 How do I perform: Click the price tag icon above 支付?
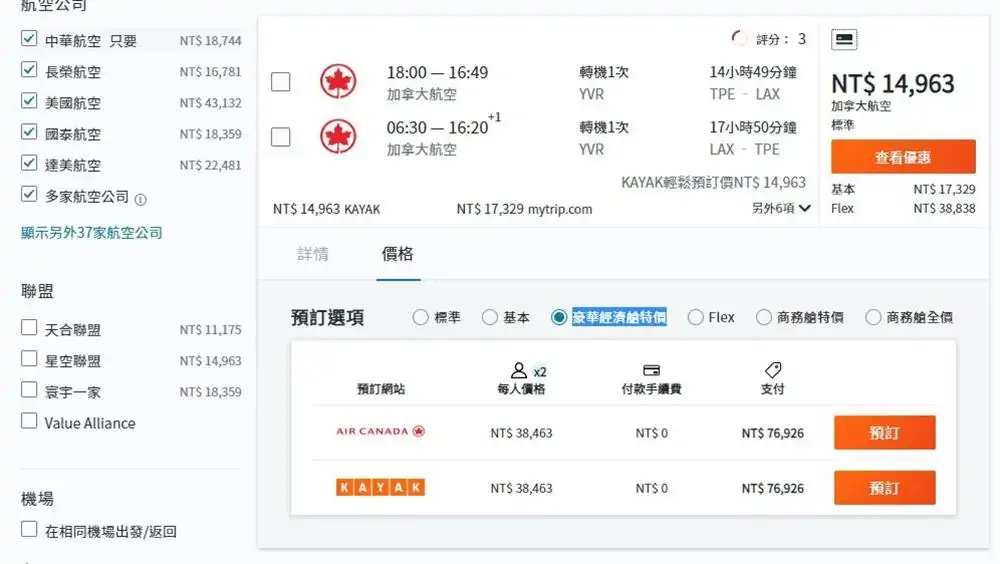tap(773, 370)
